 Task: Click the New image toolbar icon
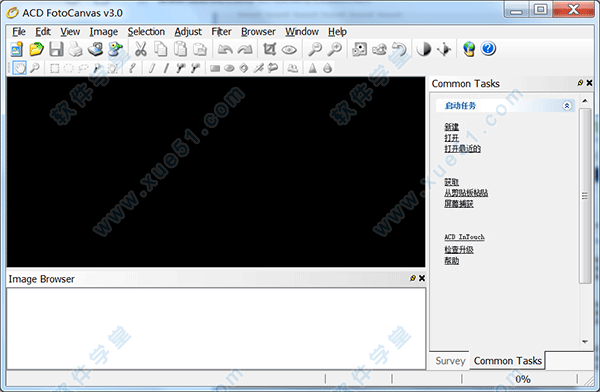16,49
